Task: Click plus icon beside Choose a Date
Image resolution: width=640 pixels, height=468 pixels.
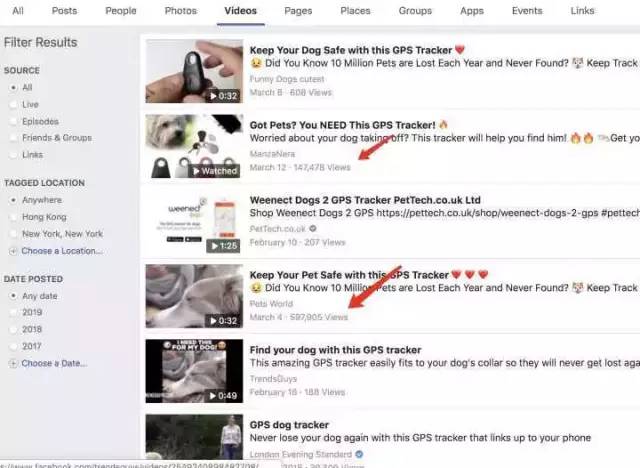Action: [13, 363]
